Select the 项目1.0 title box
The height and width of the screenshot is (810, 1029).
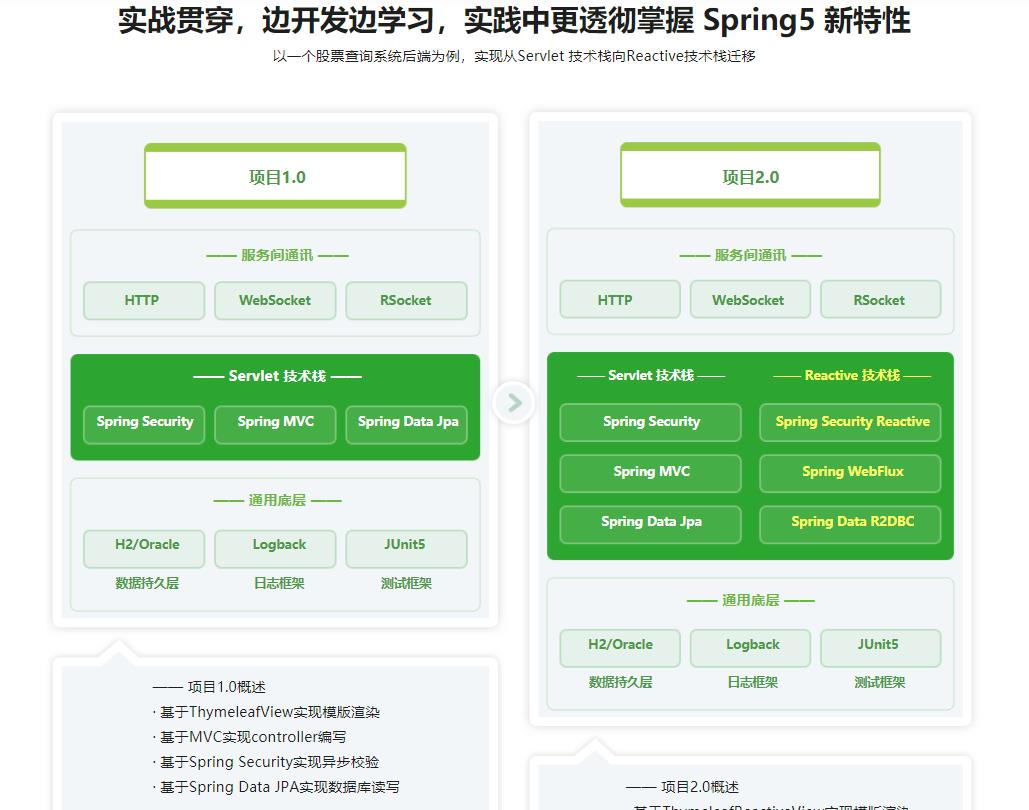275,177
